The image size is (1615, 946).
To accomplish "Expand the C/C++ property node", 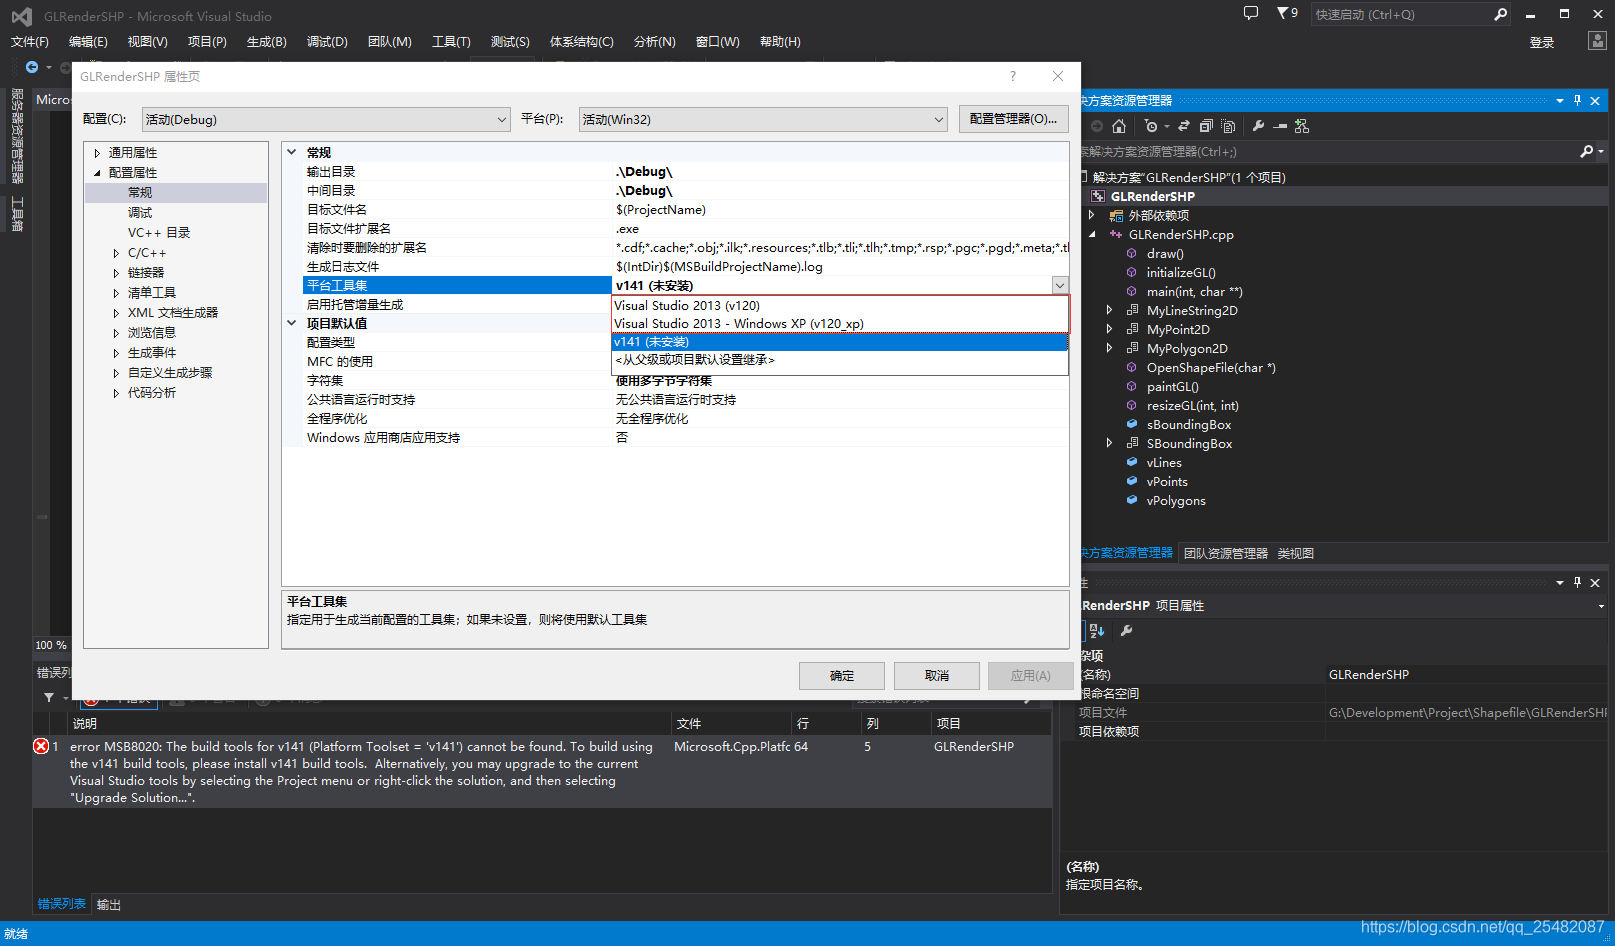I will pyautogui.click(x=116, y=253).
